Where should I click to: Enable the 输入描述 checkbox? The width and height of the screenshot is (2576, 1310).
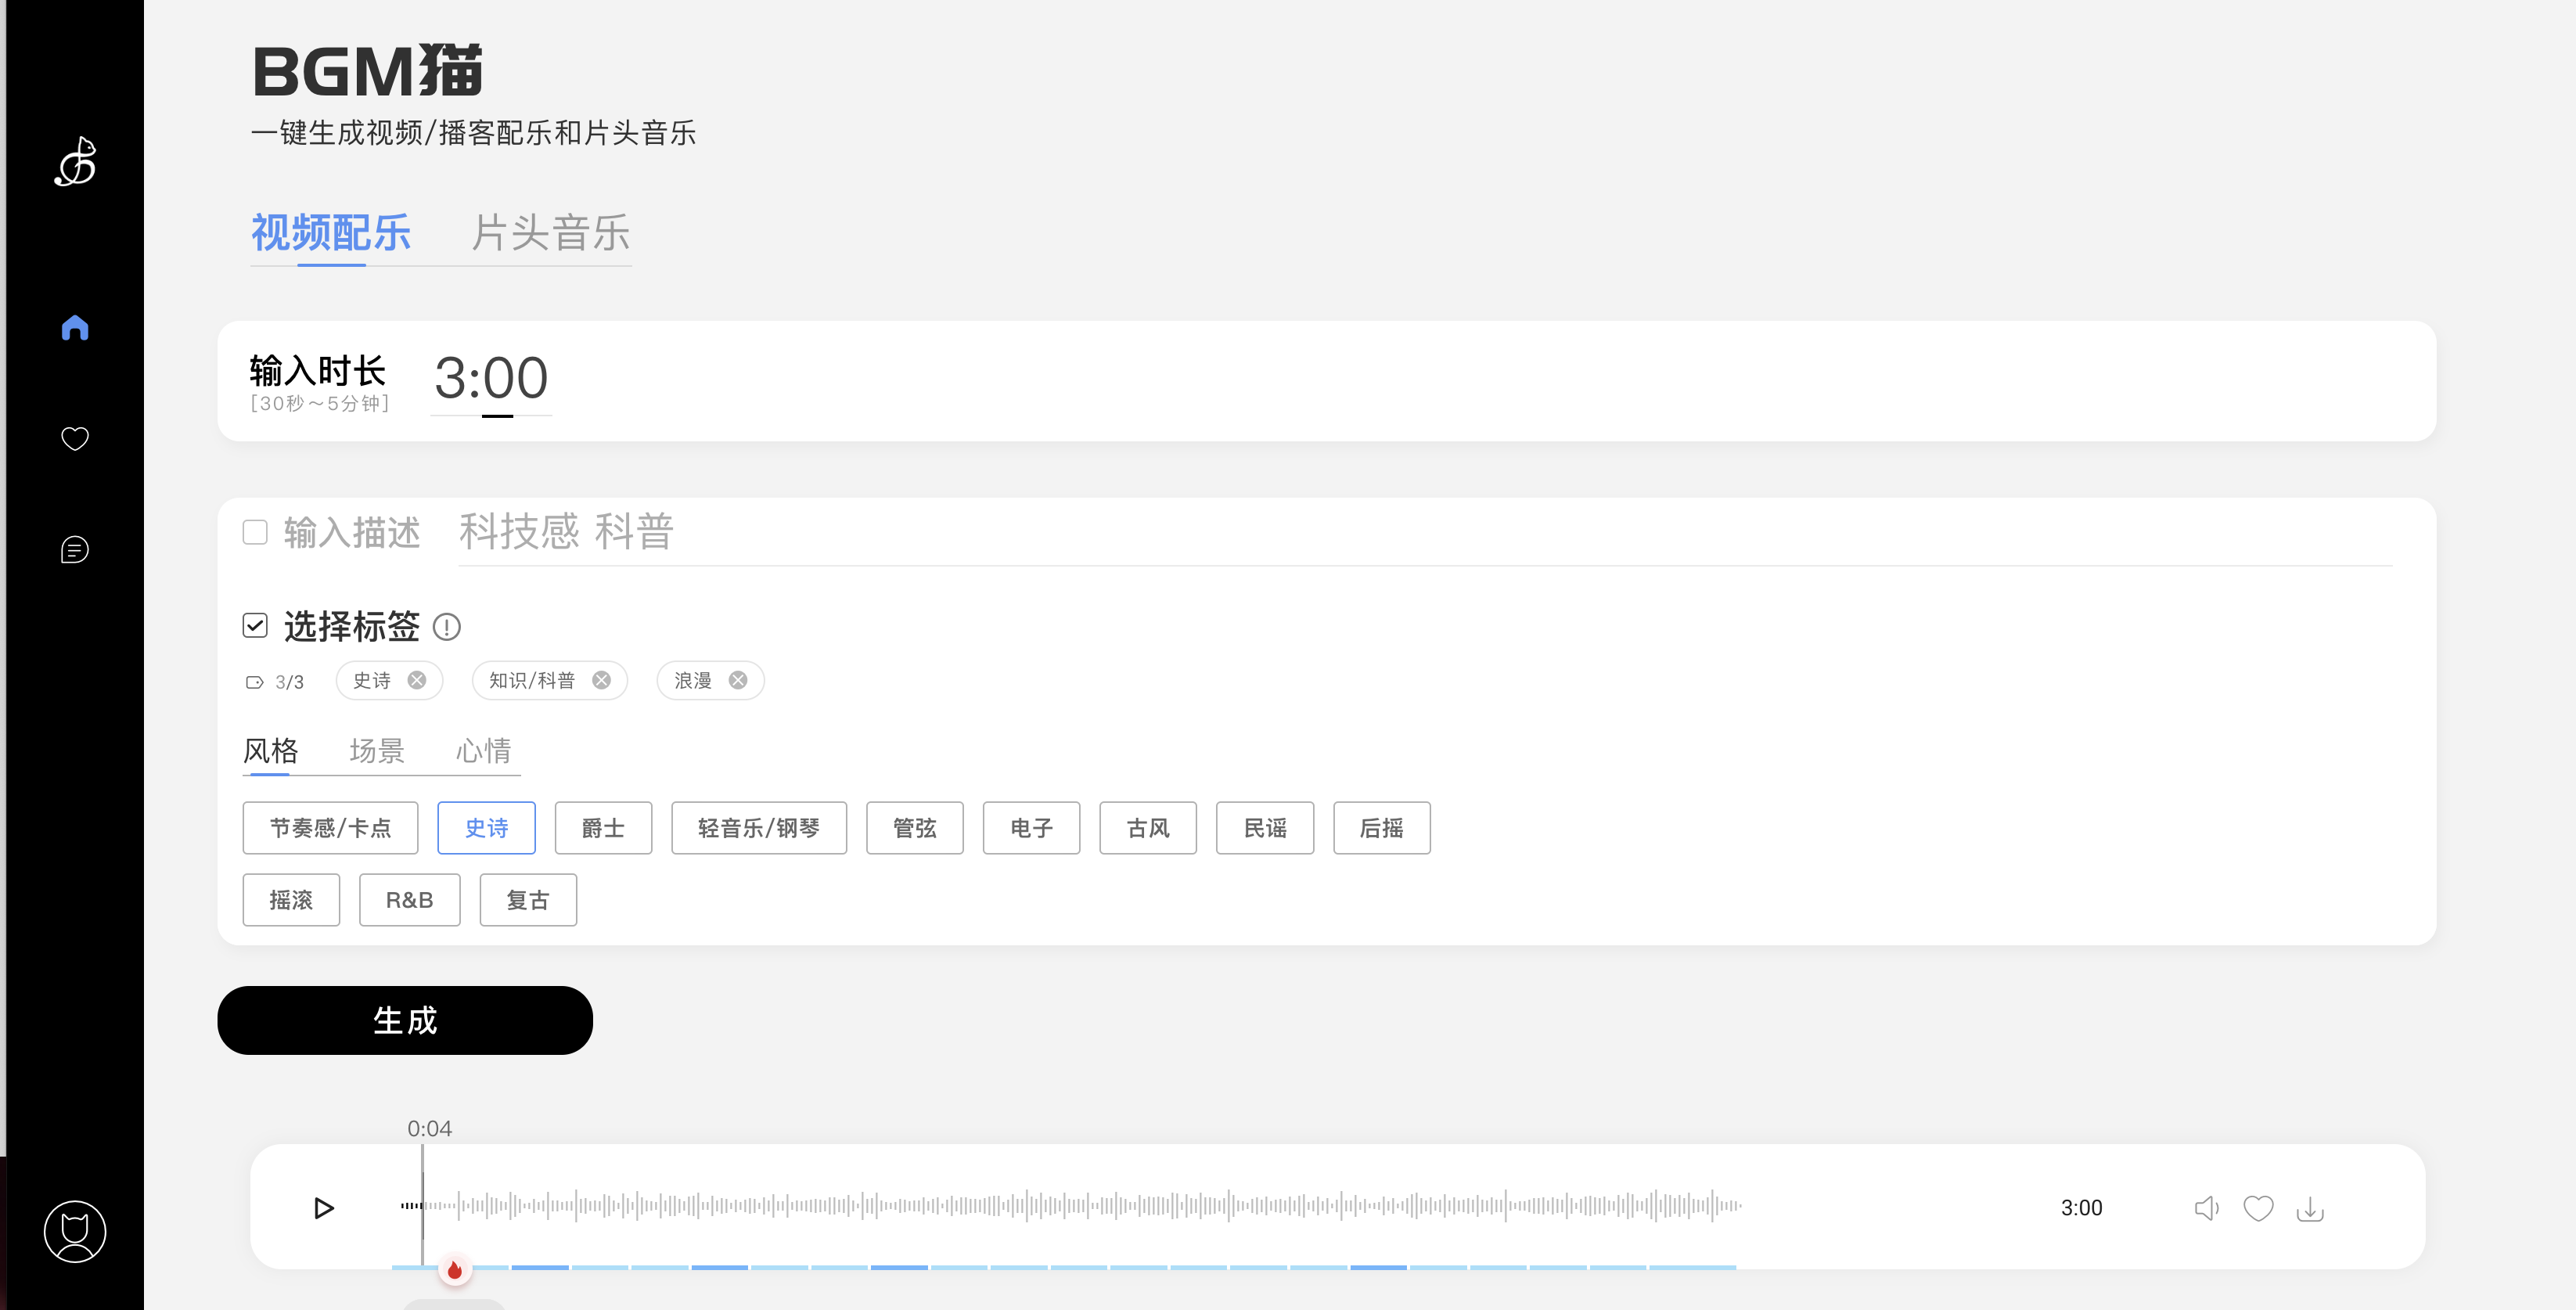(x=255, y=532)
